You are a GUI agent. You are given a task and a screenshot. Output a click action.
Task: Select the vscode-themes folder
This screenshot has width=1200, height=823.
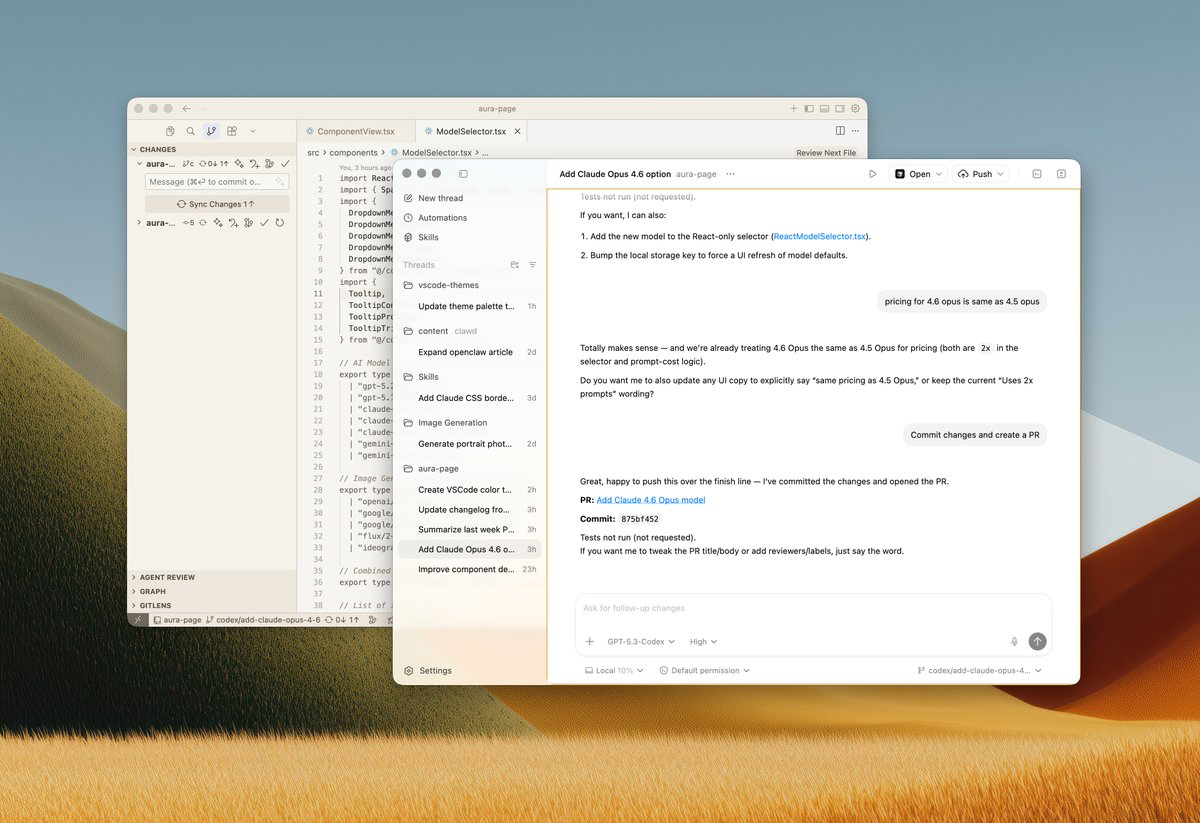470,285
